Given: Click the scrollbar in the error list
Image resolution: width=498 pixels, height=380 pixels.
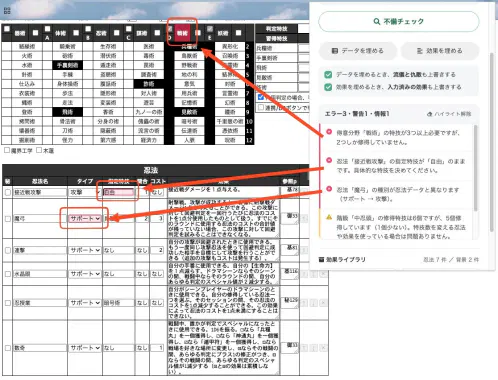Looking at the screenshot, I should (475, 167).
